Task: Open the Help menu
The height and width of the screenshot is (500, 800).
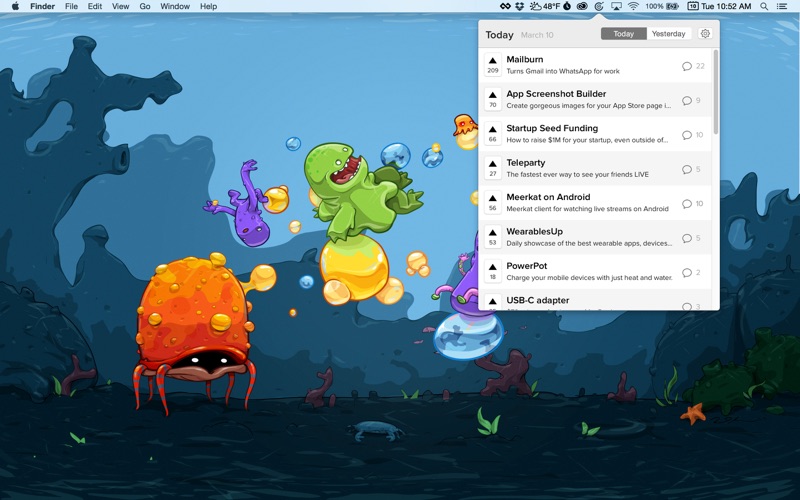Action: tap(208, 6)
